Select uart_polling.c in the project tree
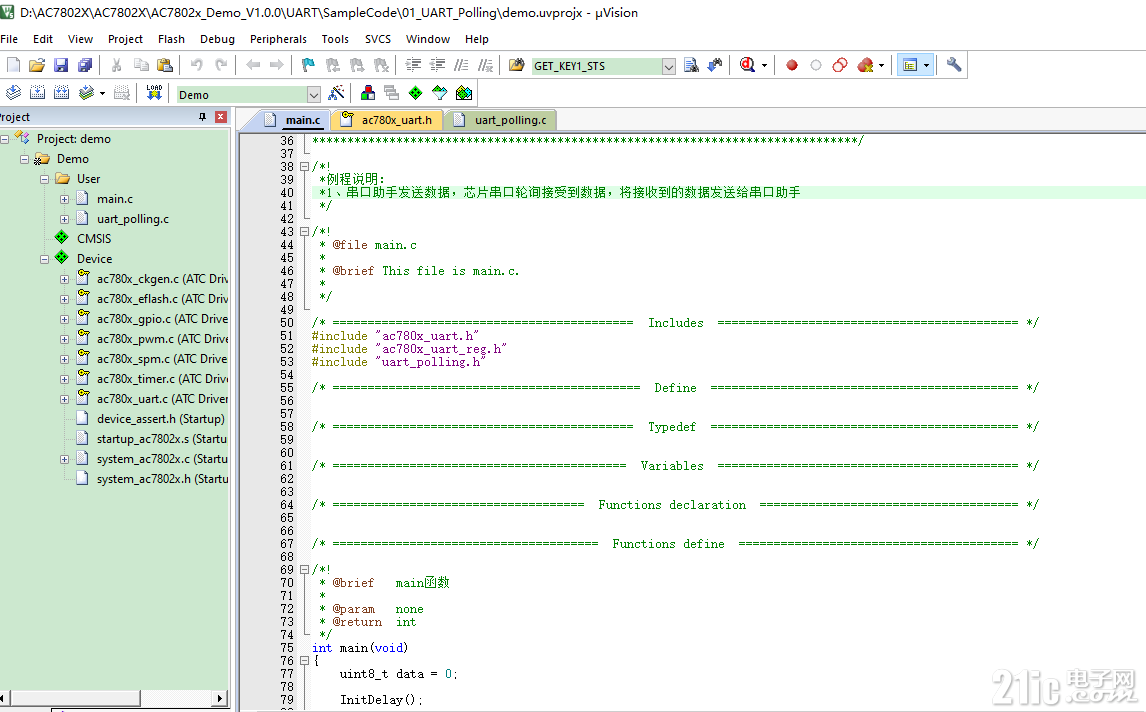1146x712 pixels. point(132,219)
